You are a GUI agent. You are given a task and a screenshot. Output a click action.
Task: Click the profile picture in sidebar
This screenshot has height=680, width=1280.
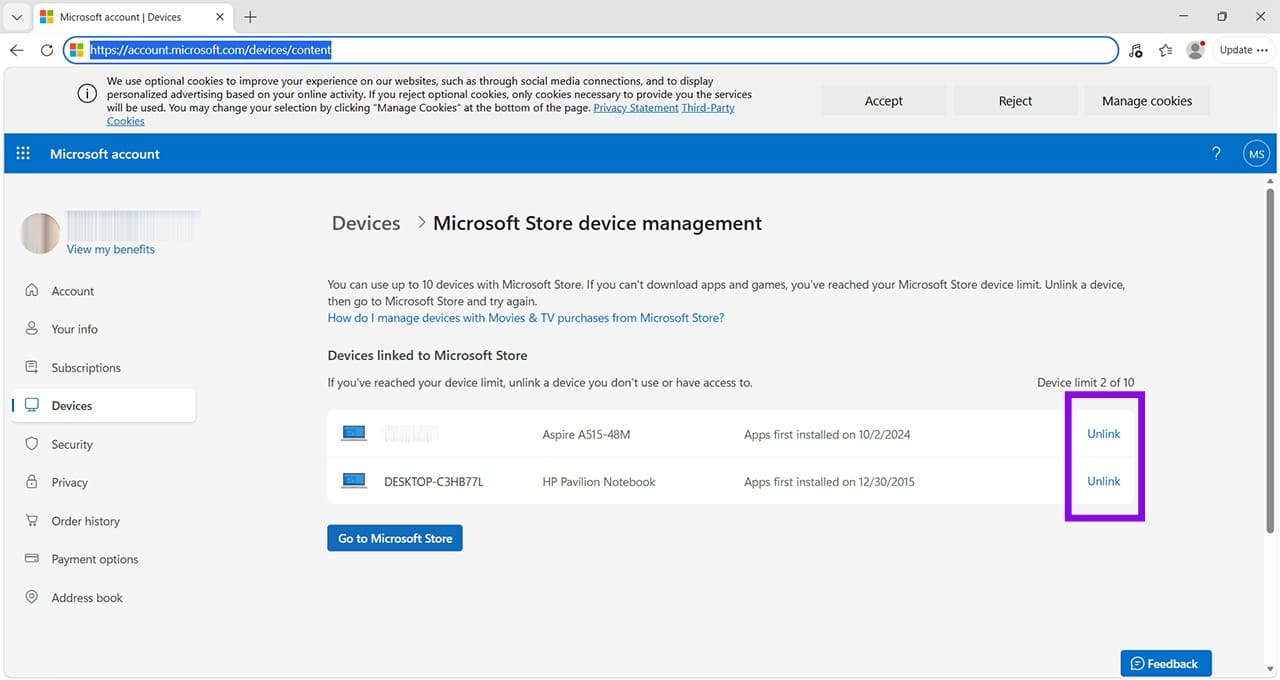(x=40, y=232)
